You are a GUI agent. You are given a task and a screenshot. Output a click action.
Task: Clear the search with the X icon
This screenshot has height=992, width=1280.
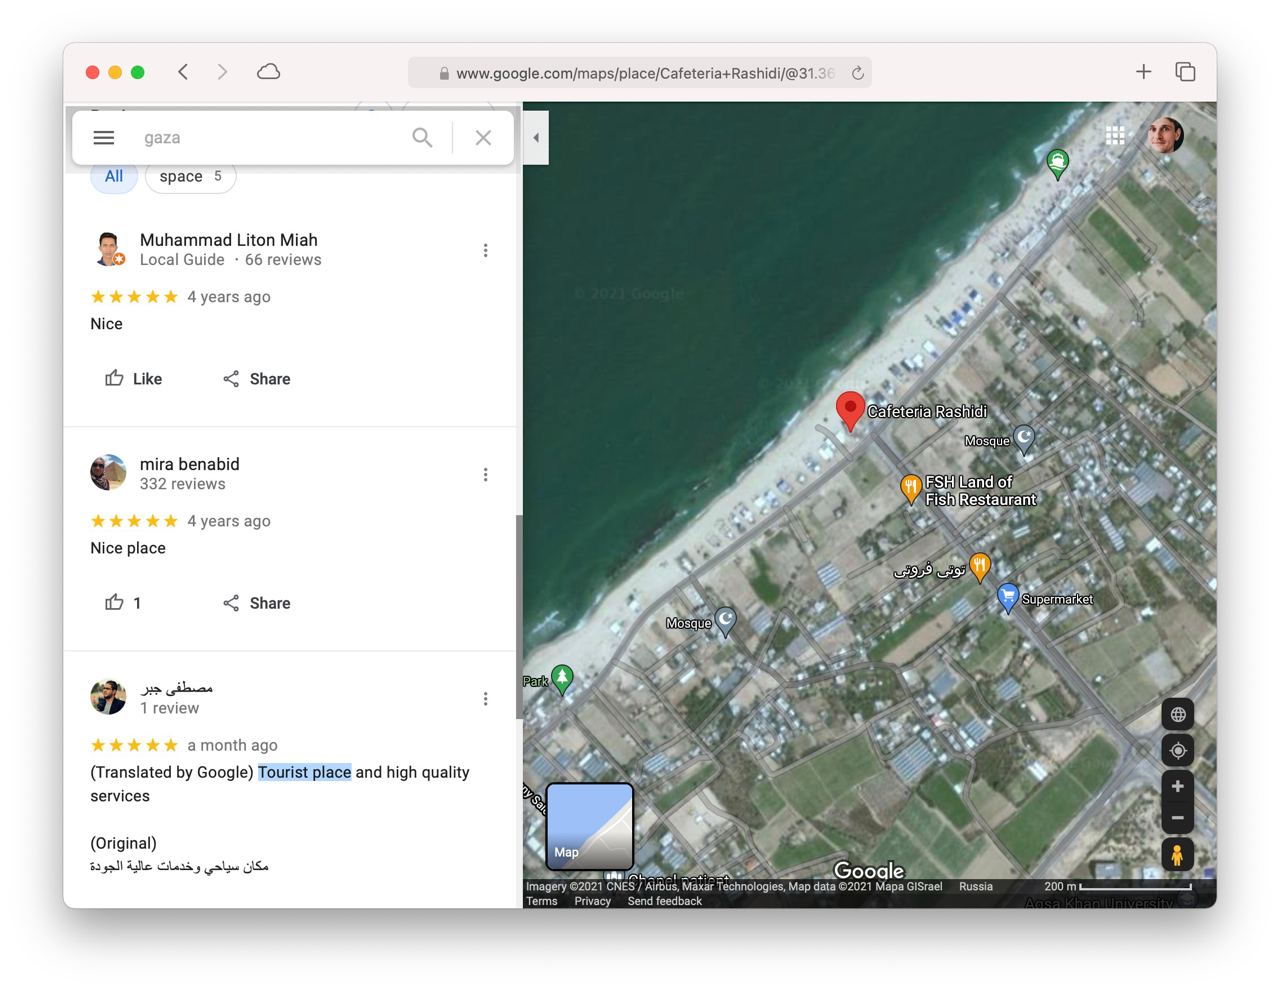click(483, 138)
